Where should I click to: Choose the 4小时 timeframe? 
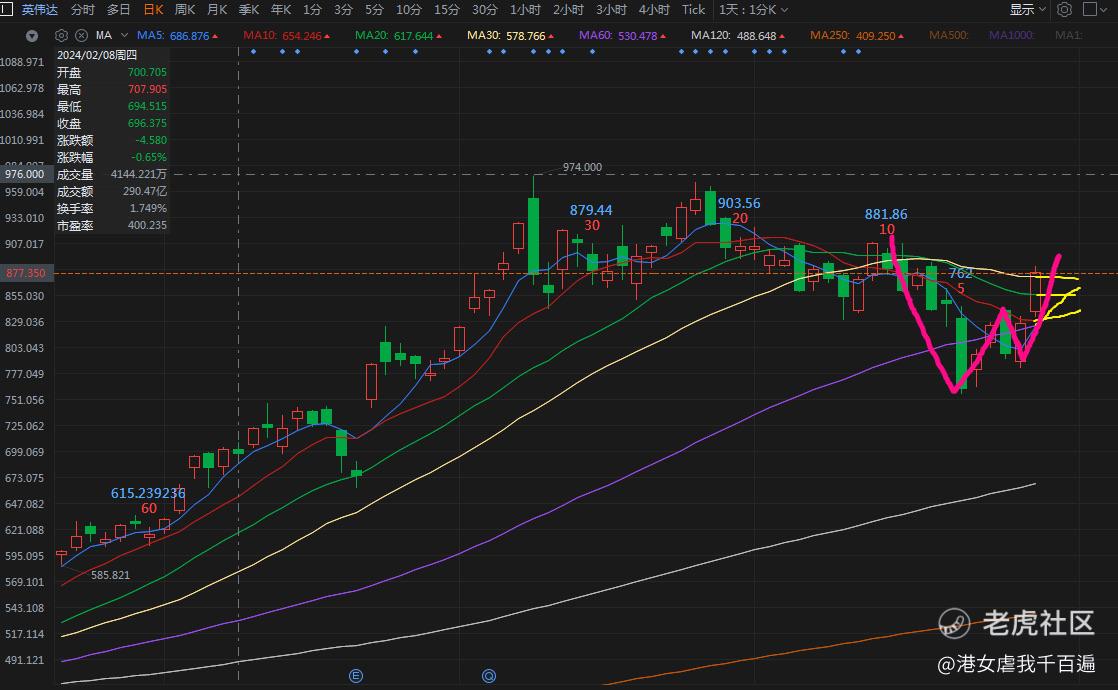(x=654, y=9)
